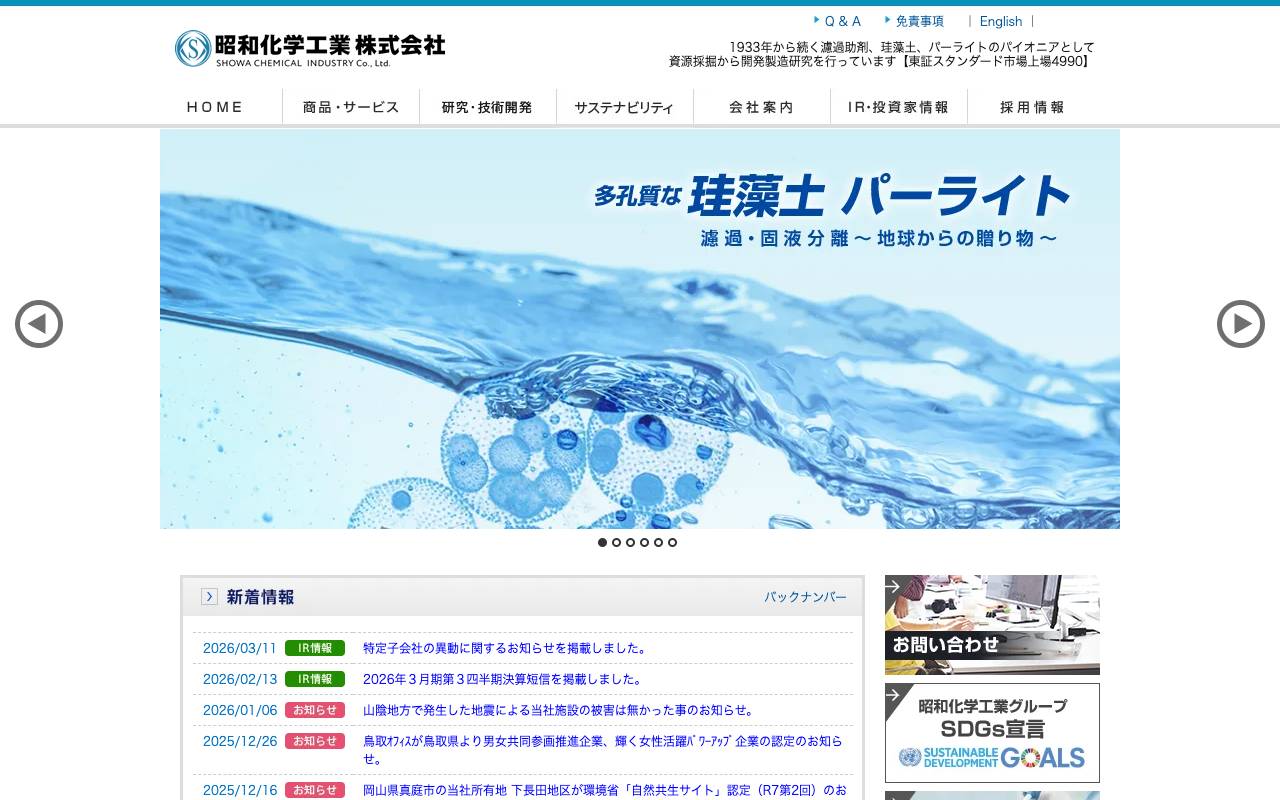Click the IR情報 tag on the 2026/03/11 entry
This screenshot has height=800, width=1280.
pos(315,648)
